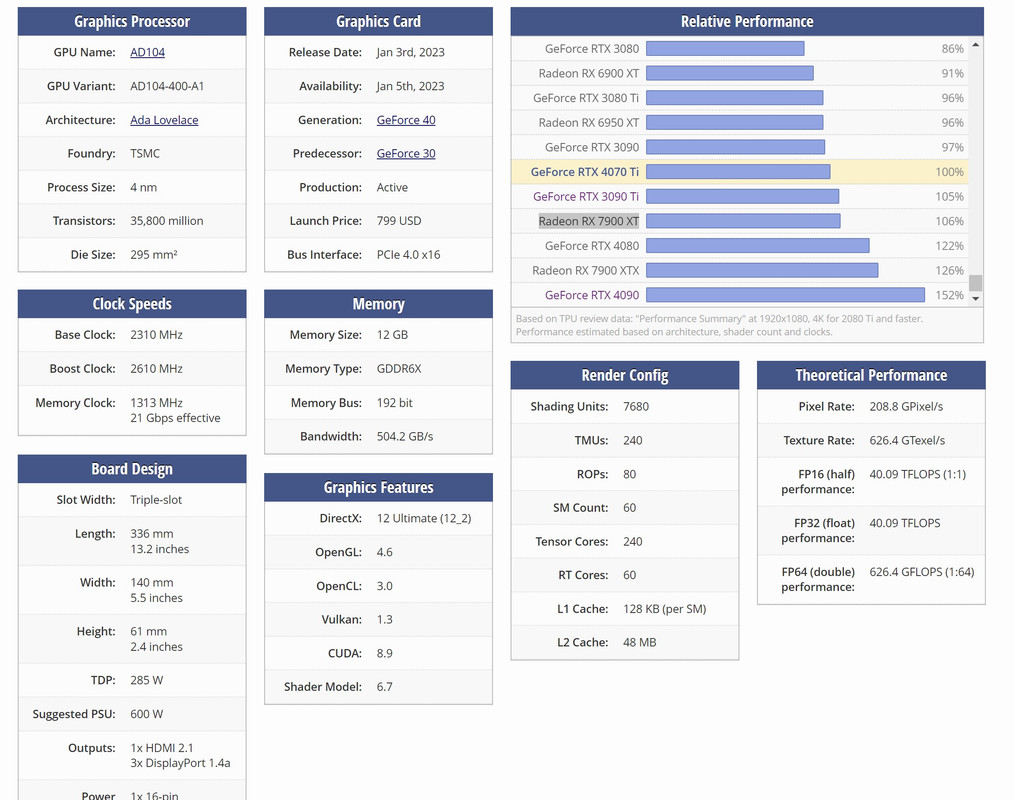Click the 2610 MHz boost clock value
Image resolution: width=1015 pixels, height=800 pixels.
(156, 368)
